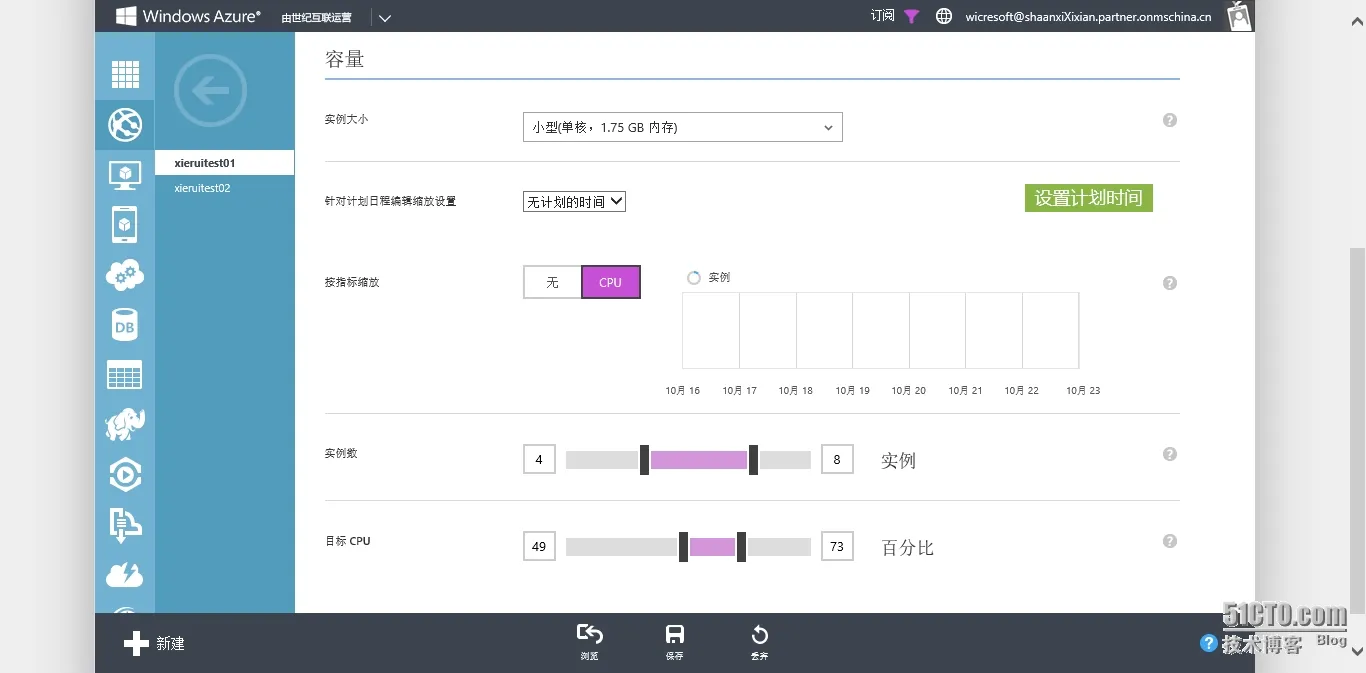Screen dimensions: 1366x673
Task: Click the chart date label 10月 16
Action: click(x=683, y=391)
